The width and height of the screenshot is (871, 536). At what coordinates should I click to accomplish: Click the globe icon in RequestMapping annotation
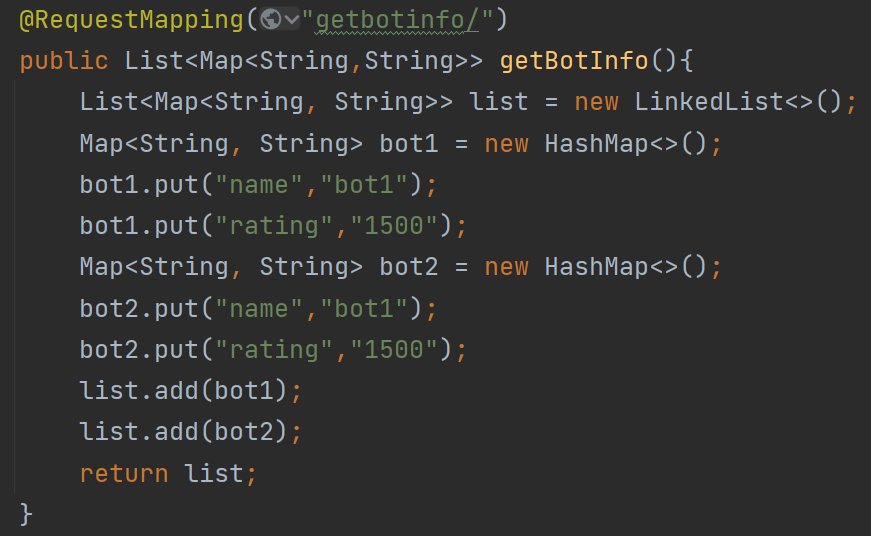coord(269,19)
